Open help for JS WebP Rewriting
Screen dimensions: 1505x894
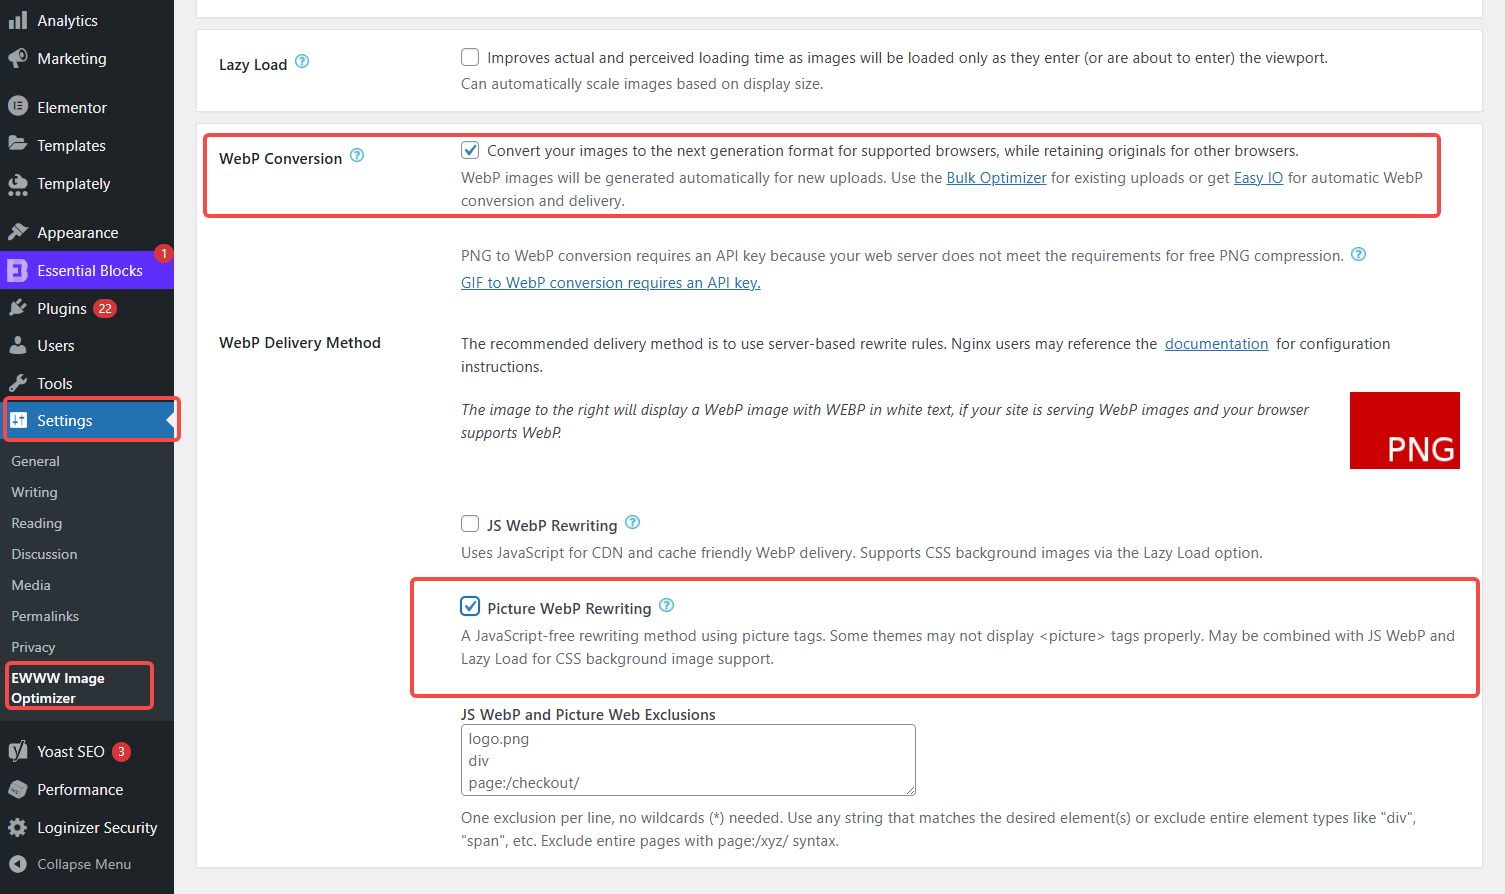coord(632,523)
